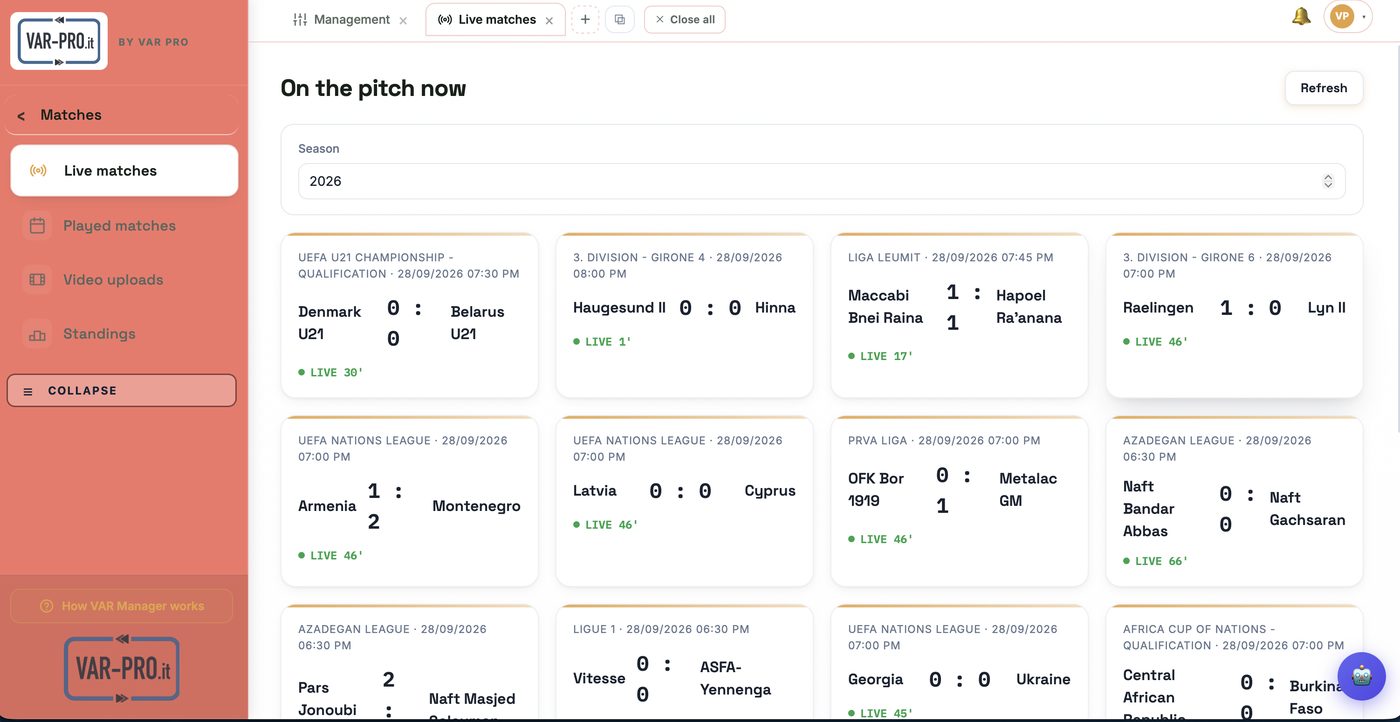Click the Close all tabs button
This screenshot has height=722, width=1400.
(685, 19)
